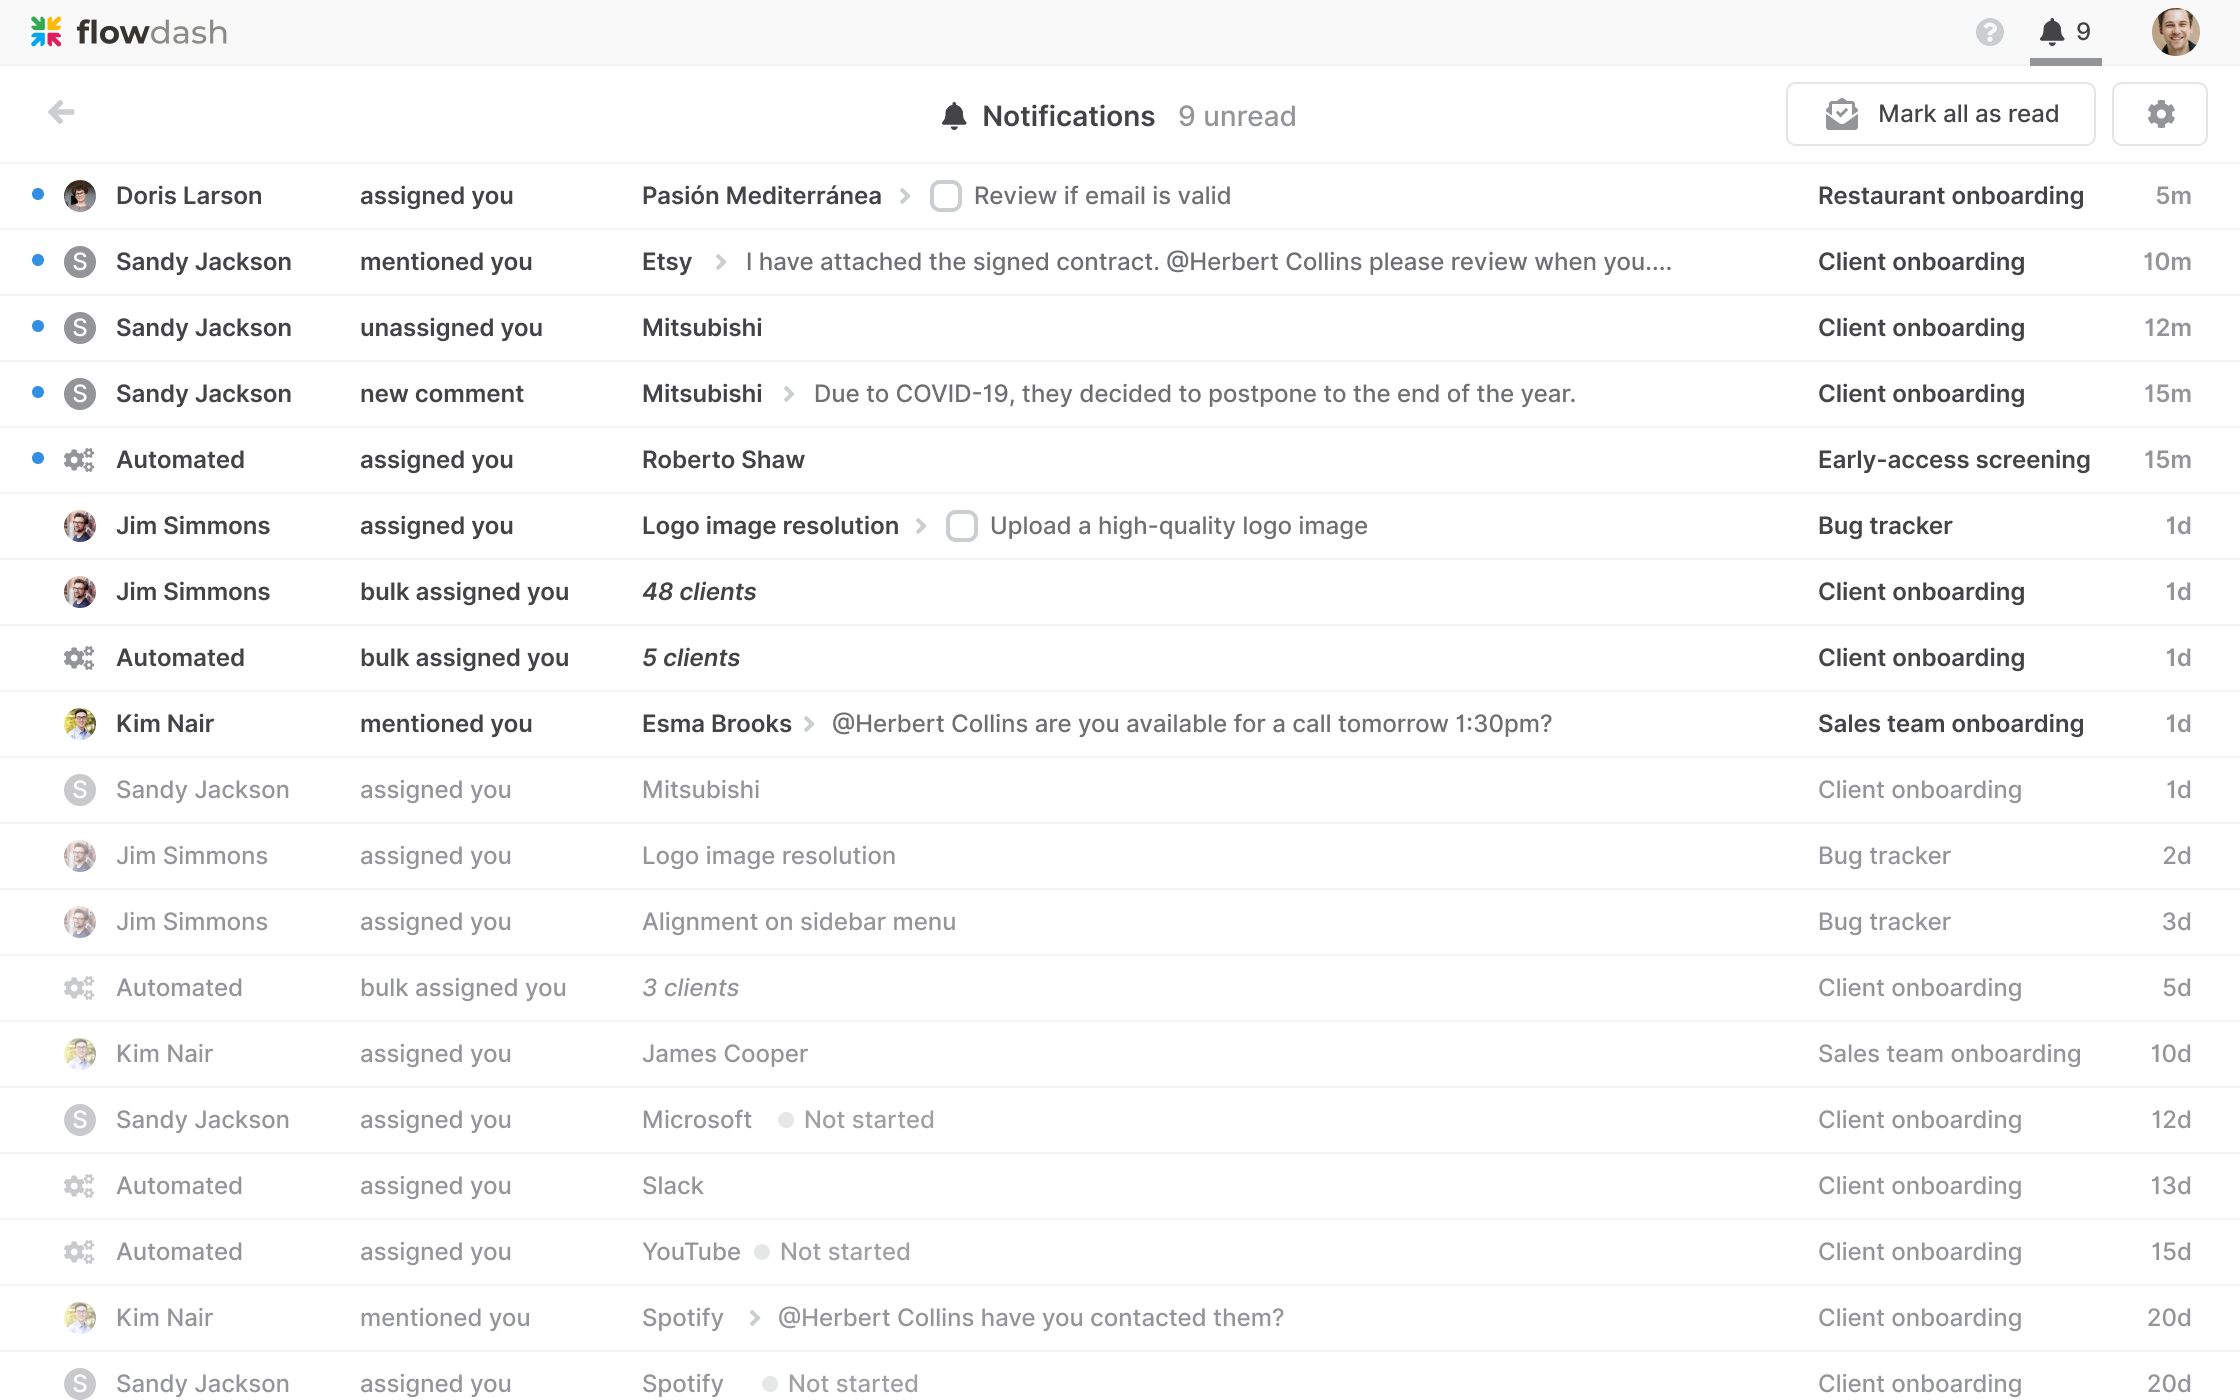Click the unread dot on Doris Larson's notification
Screen dimensions: 2240x1400
point(38,194)
